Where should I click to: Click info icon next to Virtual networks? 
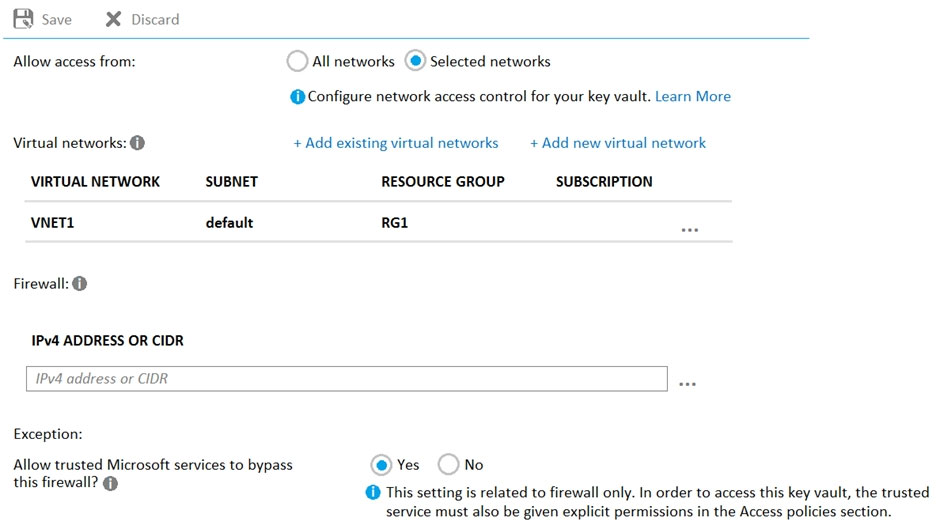pos(138,143)
